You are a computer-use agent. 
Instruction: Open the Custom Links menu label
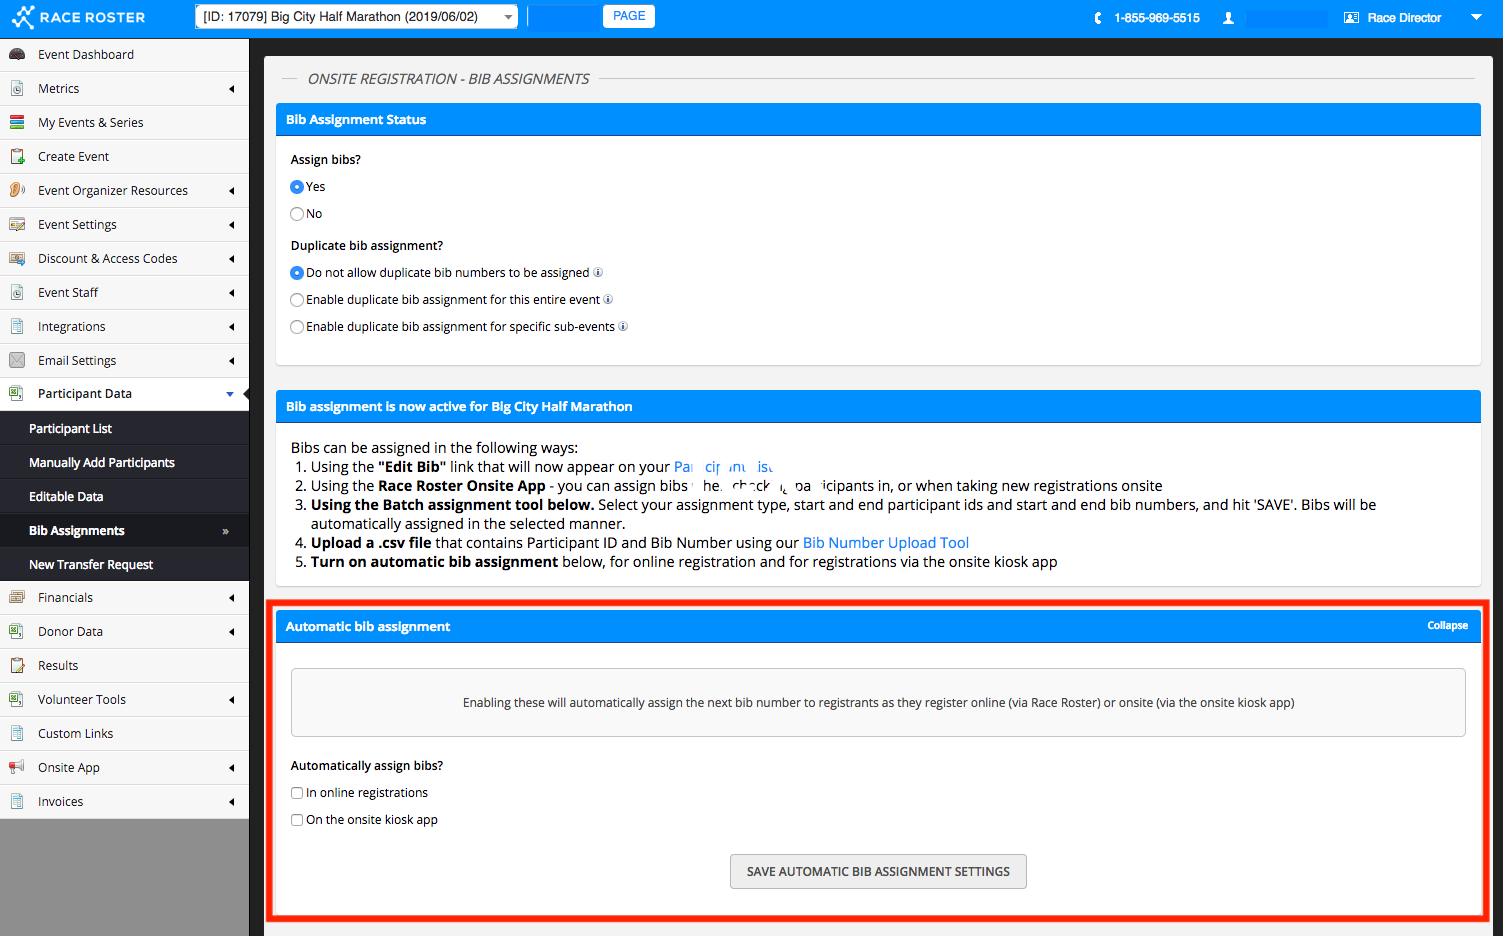(x=75, y=734)
